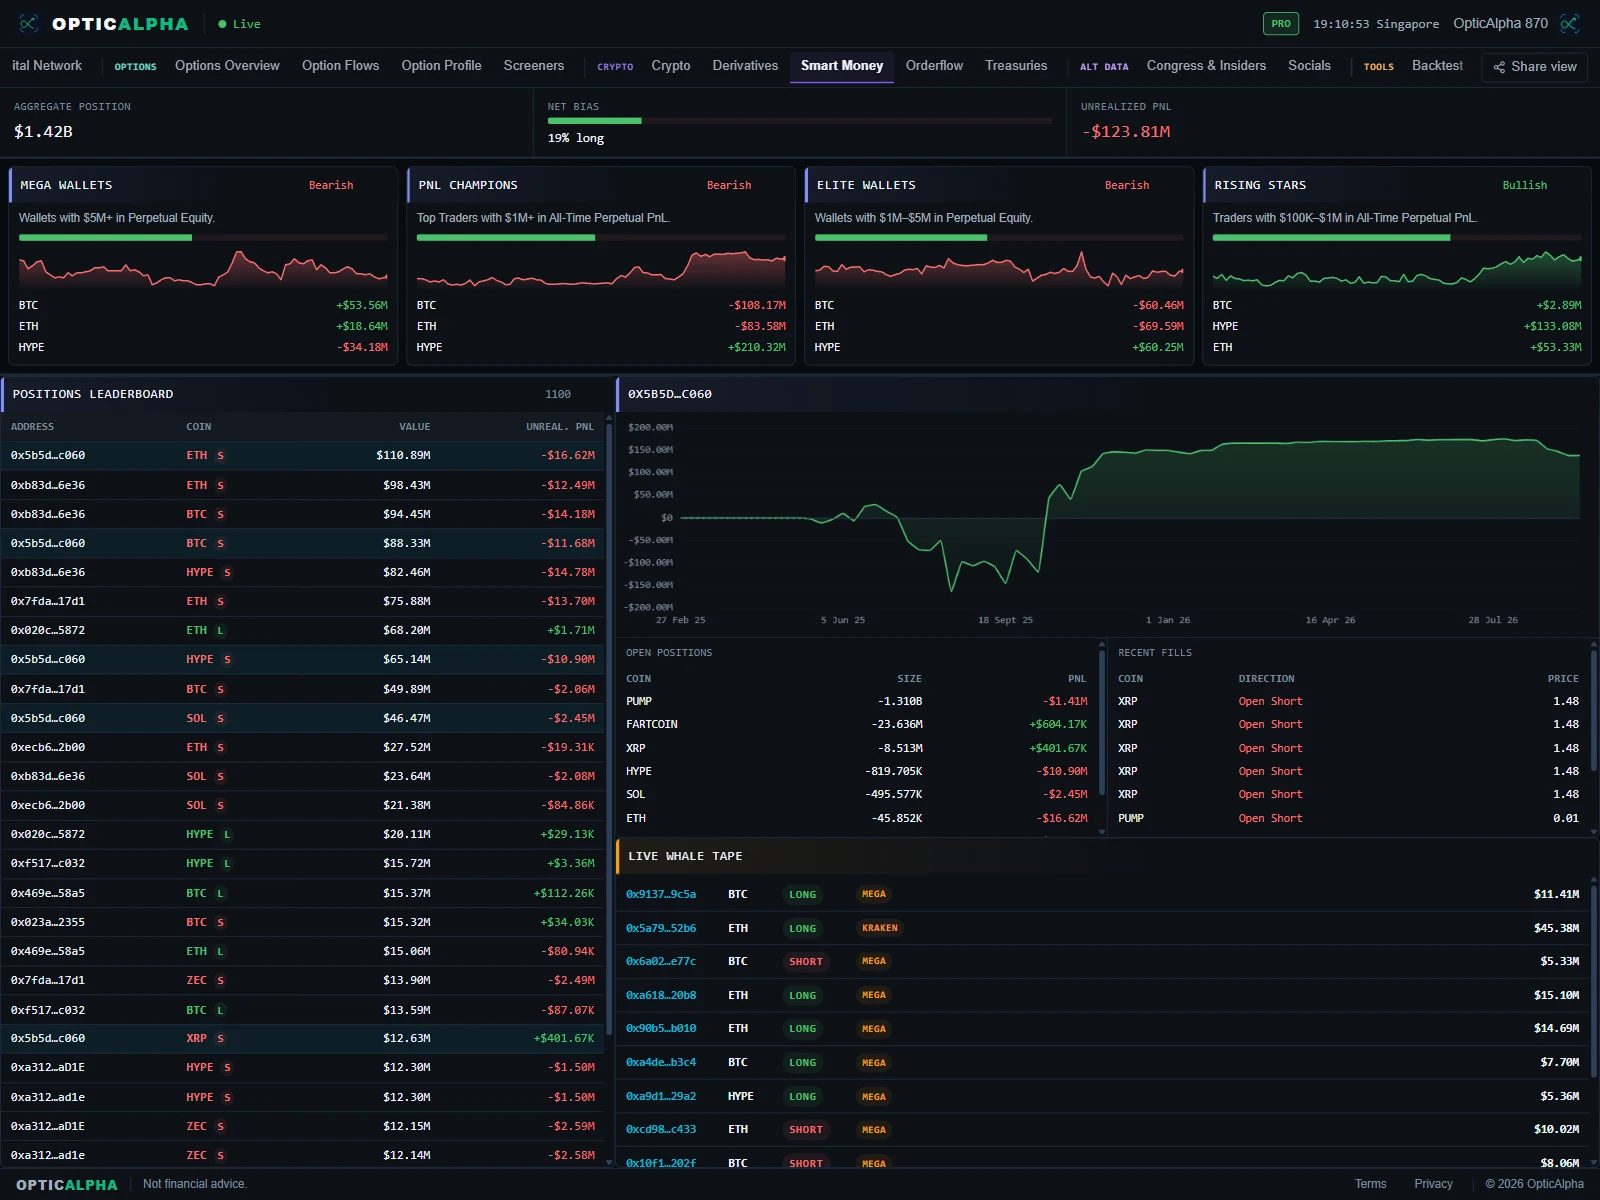Select the FARTCOIN open position row
1600x1200 pixels.
[856, 725]
